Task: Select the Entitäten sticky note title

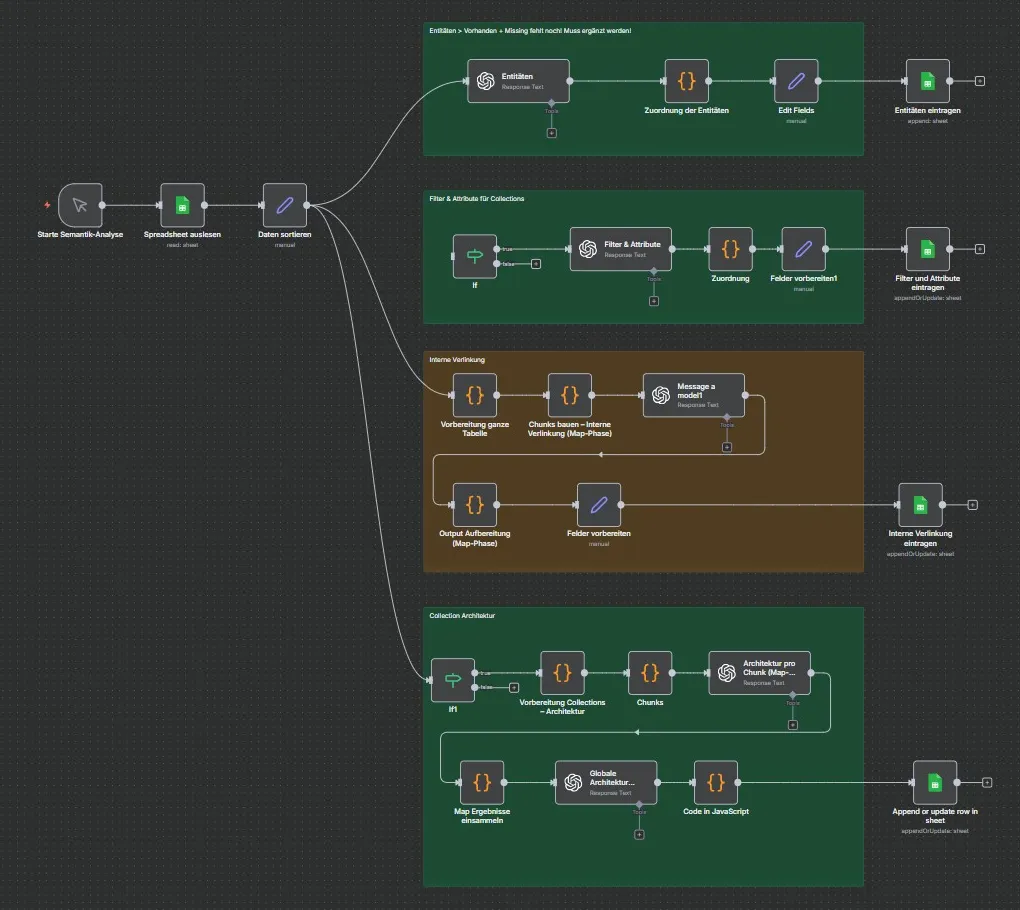Action: coord(530,31)
